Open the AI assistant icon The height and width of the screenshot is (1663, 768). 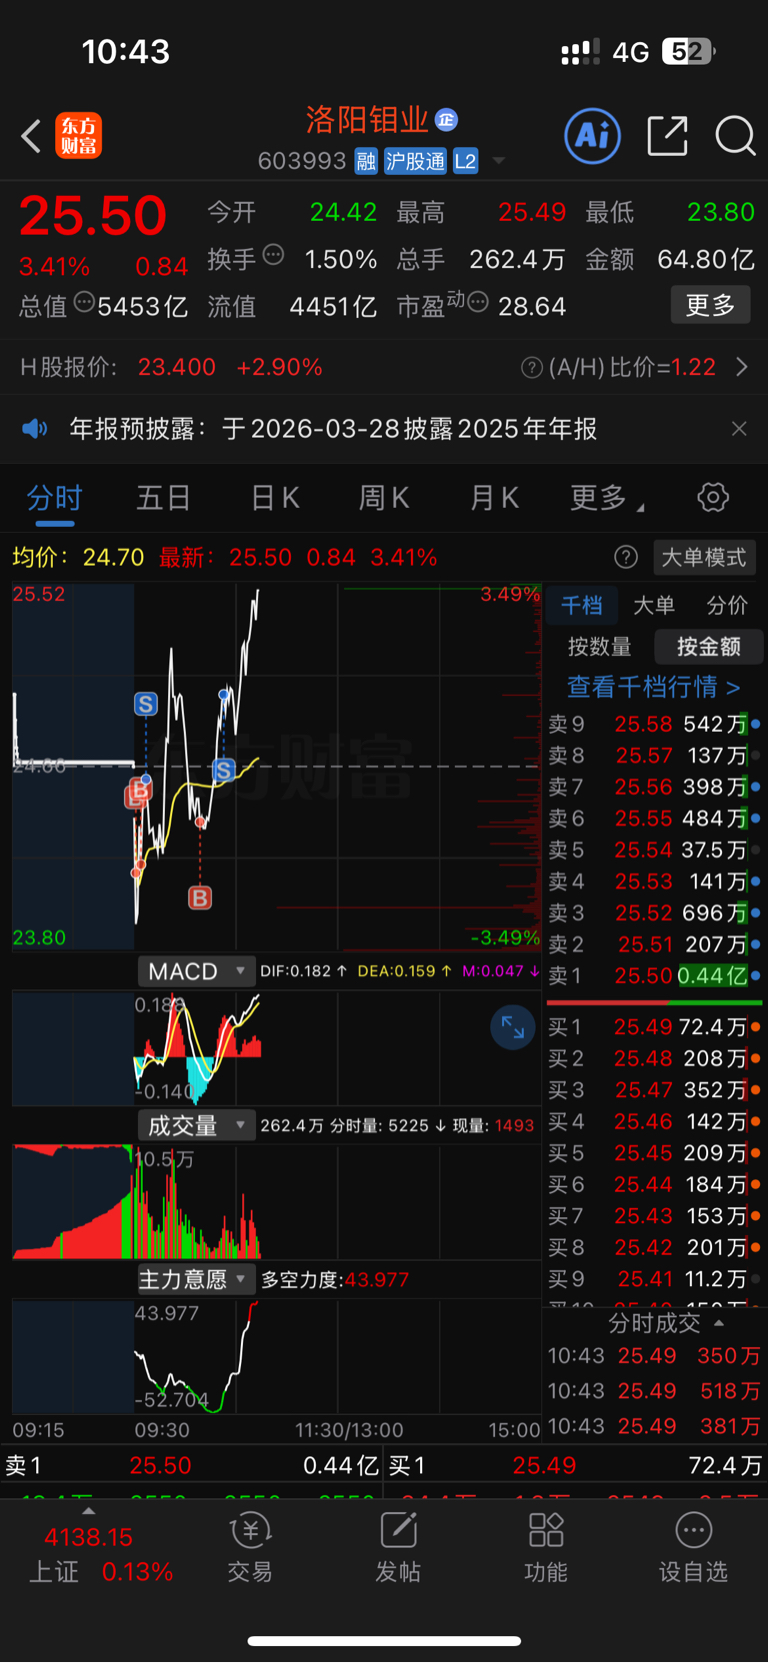pos(593,136)
